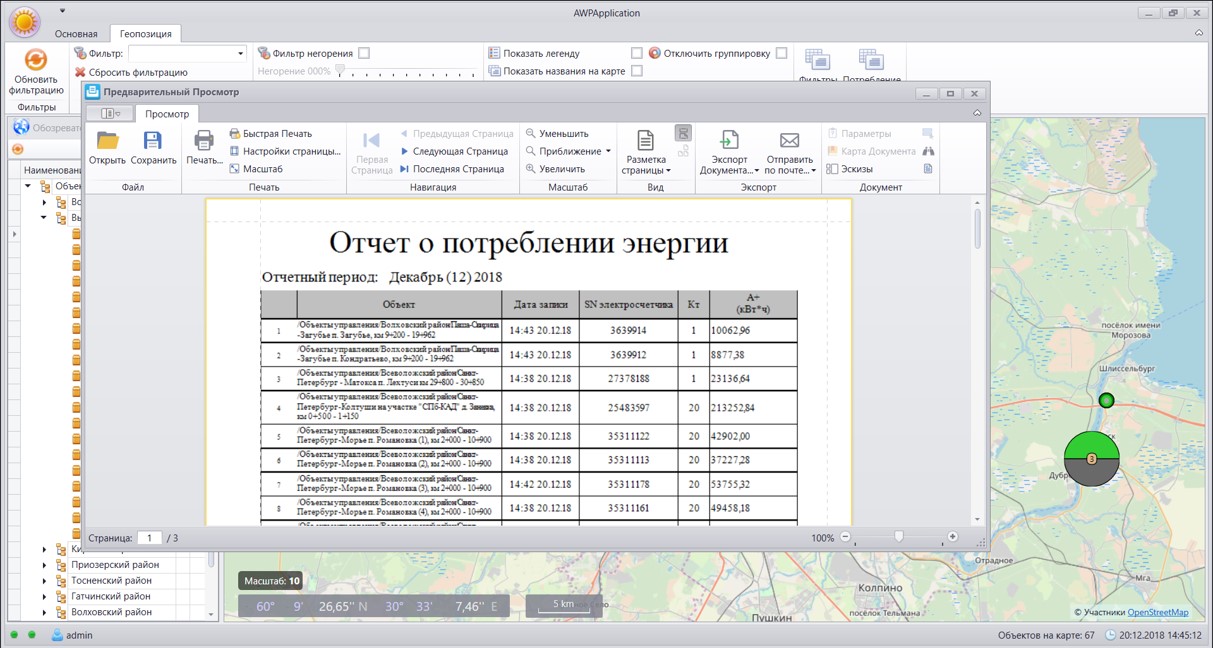Expand the Тосненский район tree node
Viewport: 1213px width, 648px height.
[x=44, y=581]
